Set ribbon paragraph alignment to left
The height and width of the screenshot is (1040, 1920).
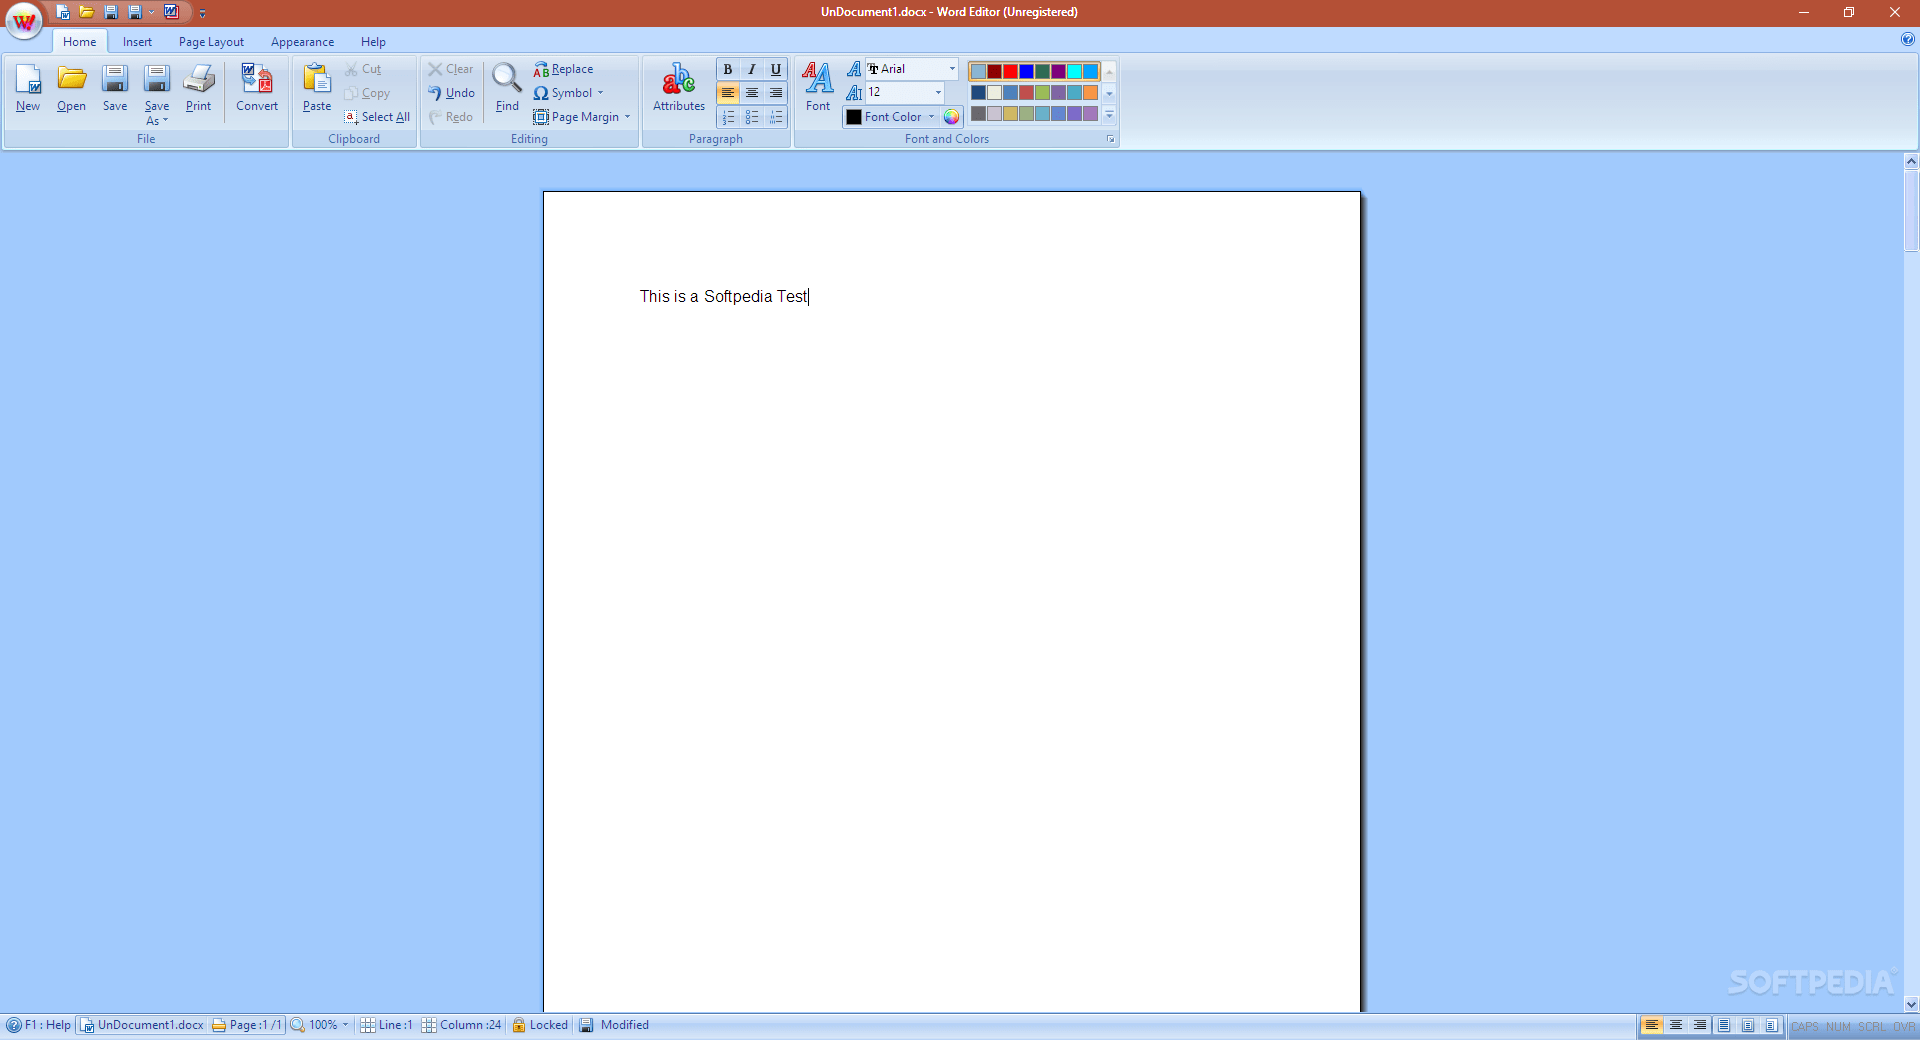[x=728, y=93]
